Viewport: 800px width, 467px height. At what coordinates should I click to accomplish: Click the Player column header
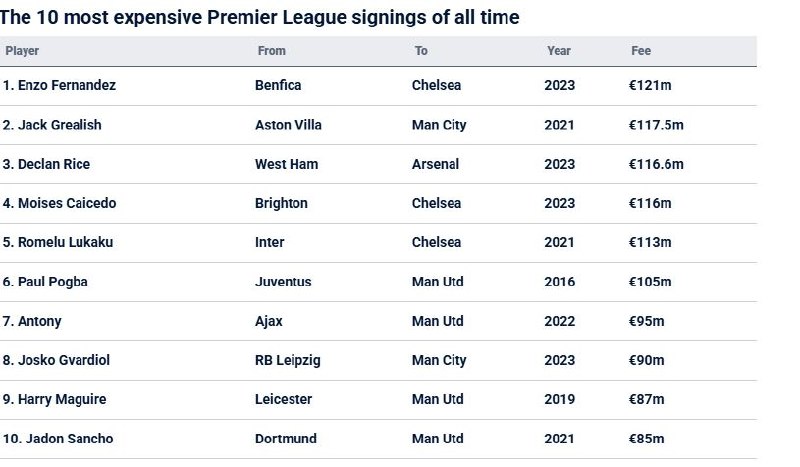click(22, 51)
